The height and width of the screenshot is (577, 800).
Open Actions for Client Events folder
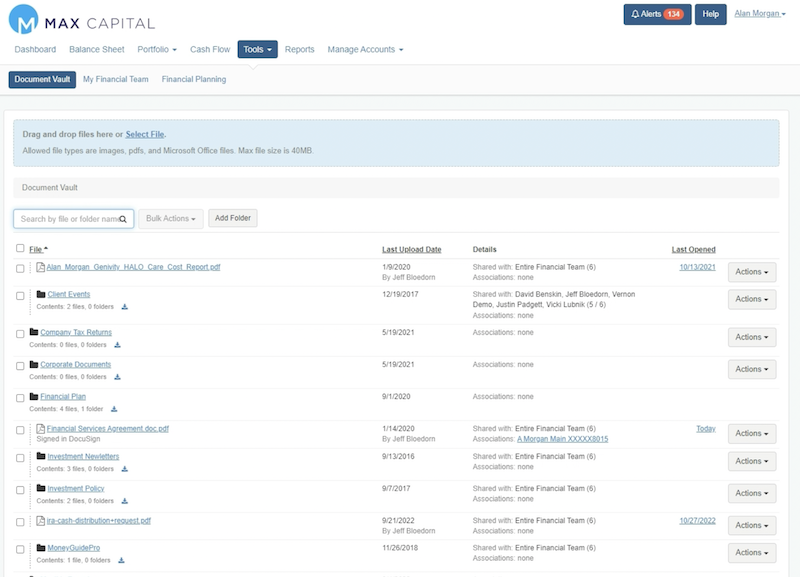point(752,299)
